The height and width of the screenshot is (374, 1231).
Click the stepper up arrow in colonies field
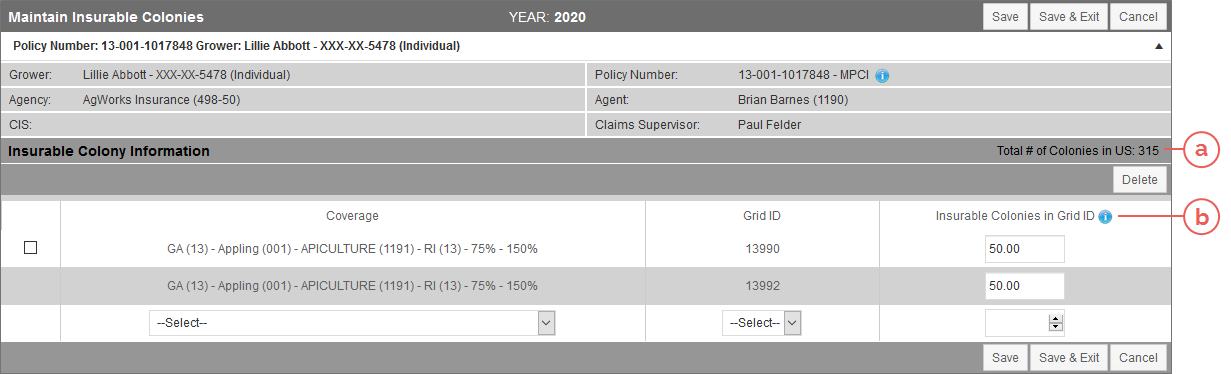coord(1057,318)
